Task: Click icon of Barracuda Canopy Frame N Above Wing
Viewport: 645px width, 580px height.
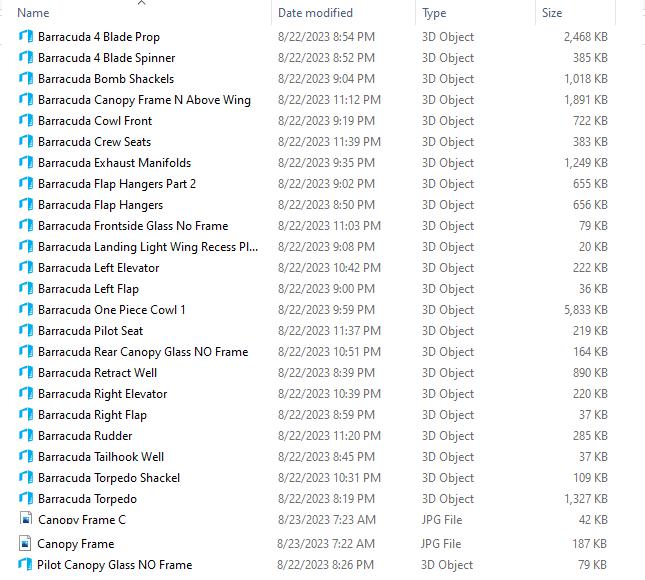Action: point(26,100)
